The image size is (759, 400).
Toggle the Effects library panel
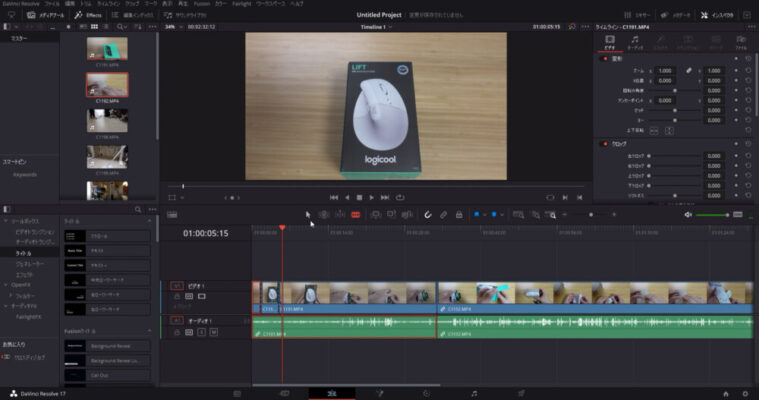88,15
